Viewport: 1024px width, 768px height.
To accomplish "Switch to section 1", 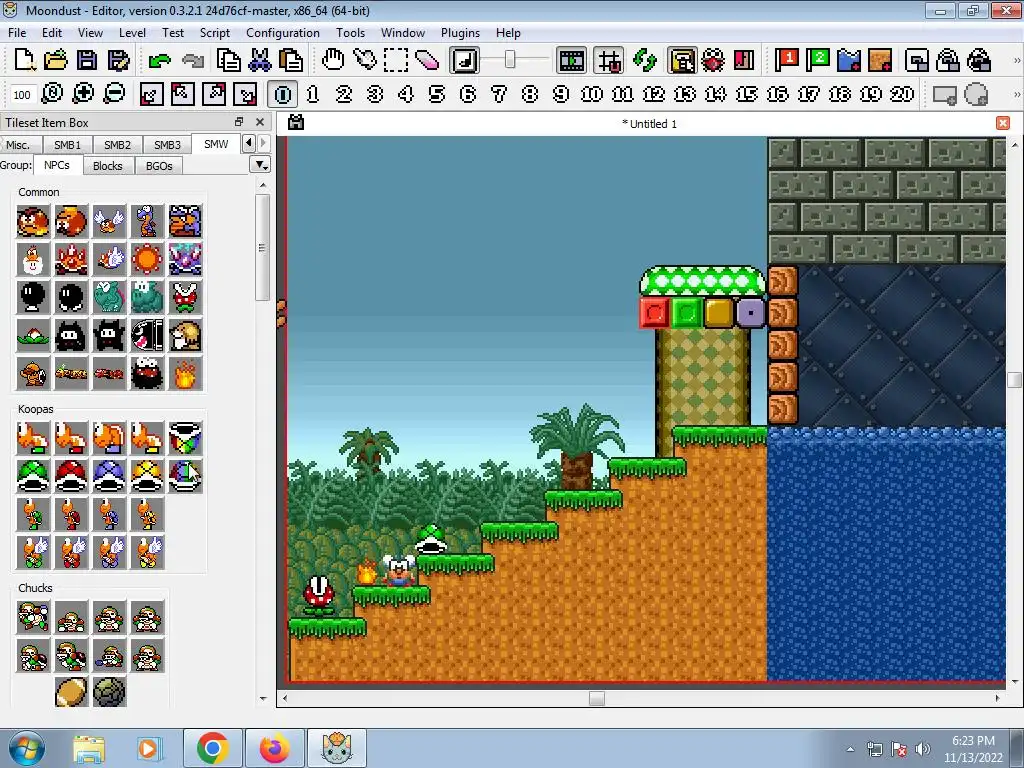I will click(312, 94).
